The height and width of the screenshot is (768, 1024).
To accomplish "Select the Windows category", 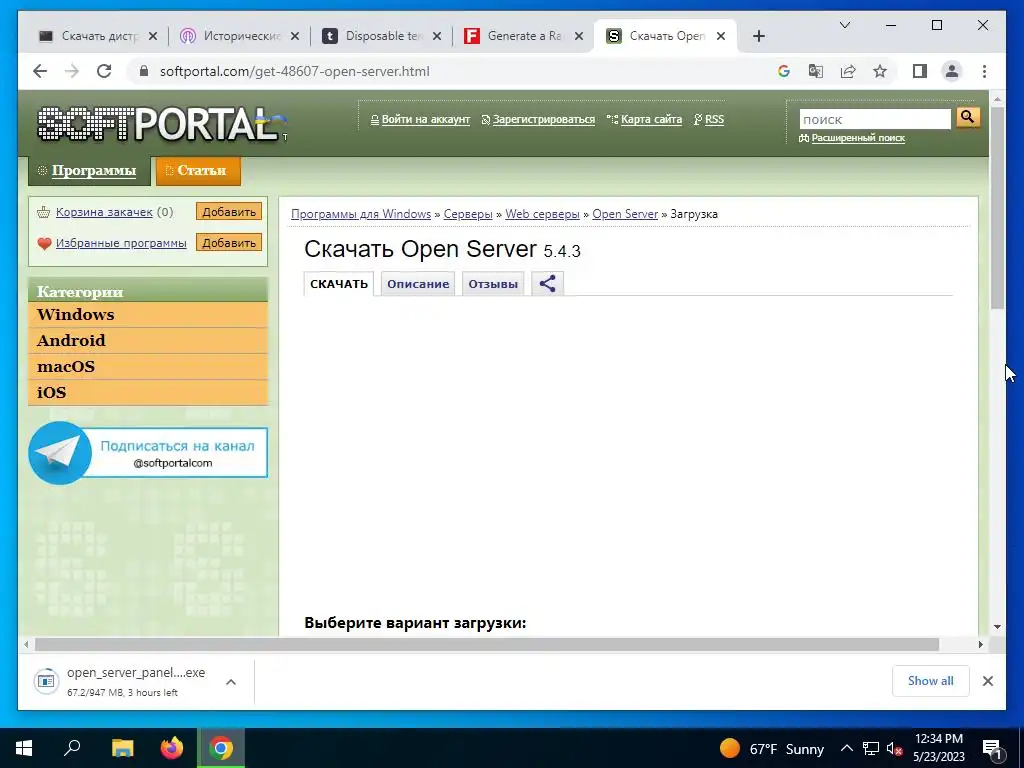I will [x=148, y=315].
